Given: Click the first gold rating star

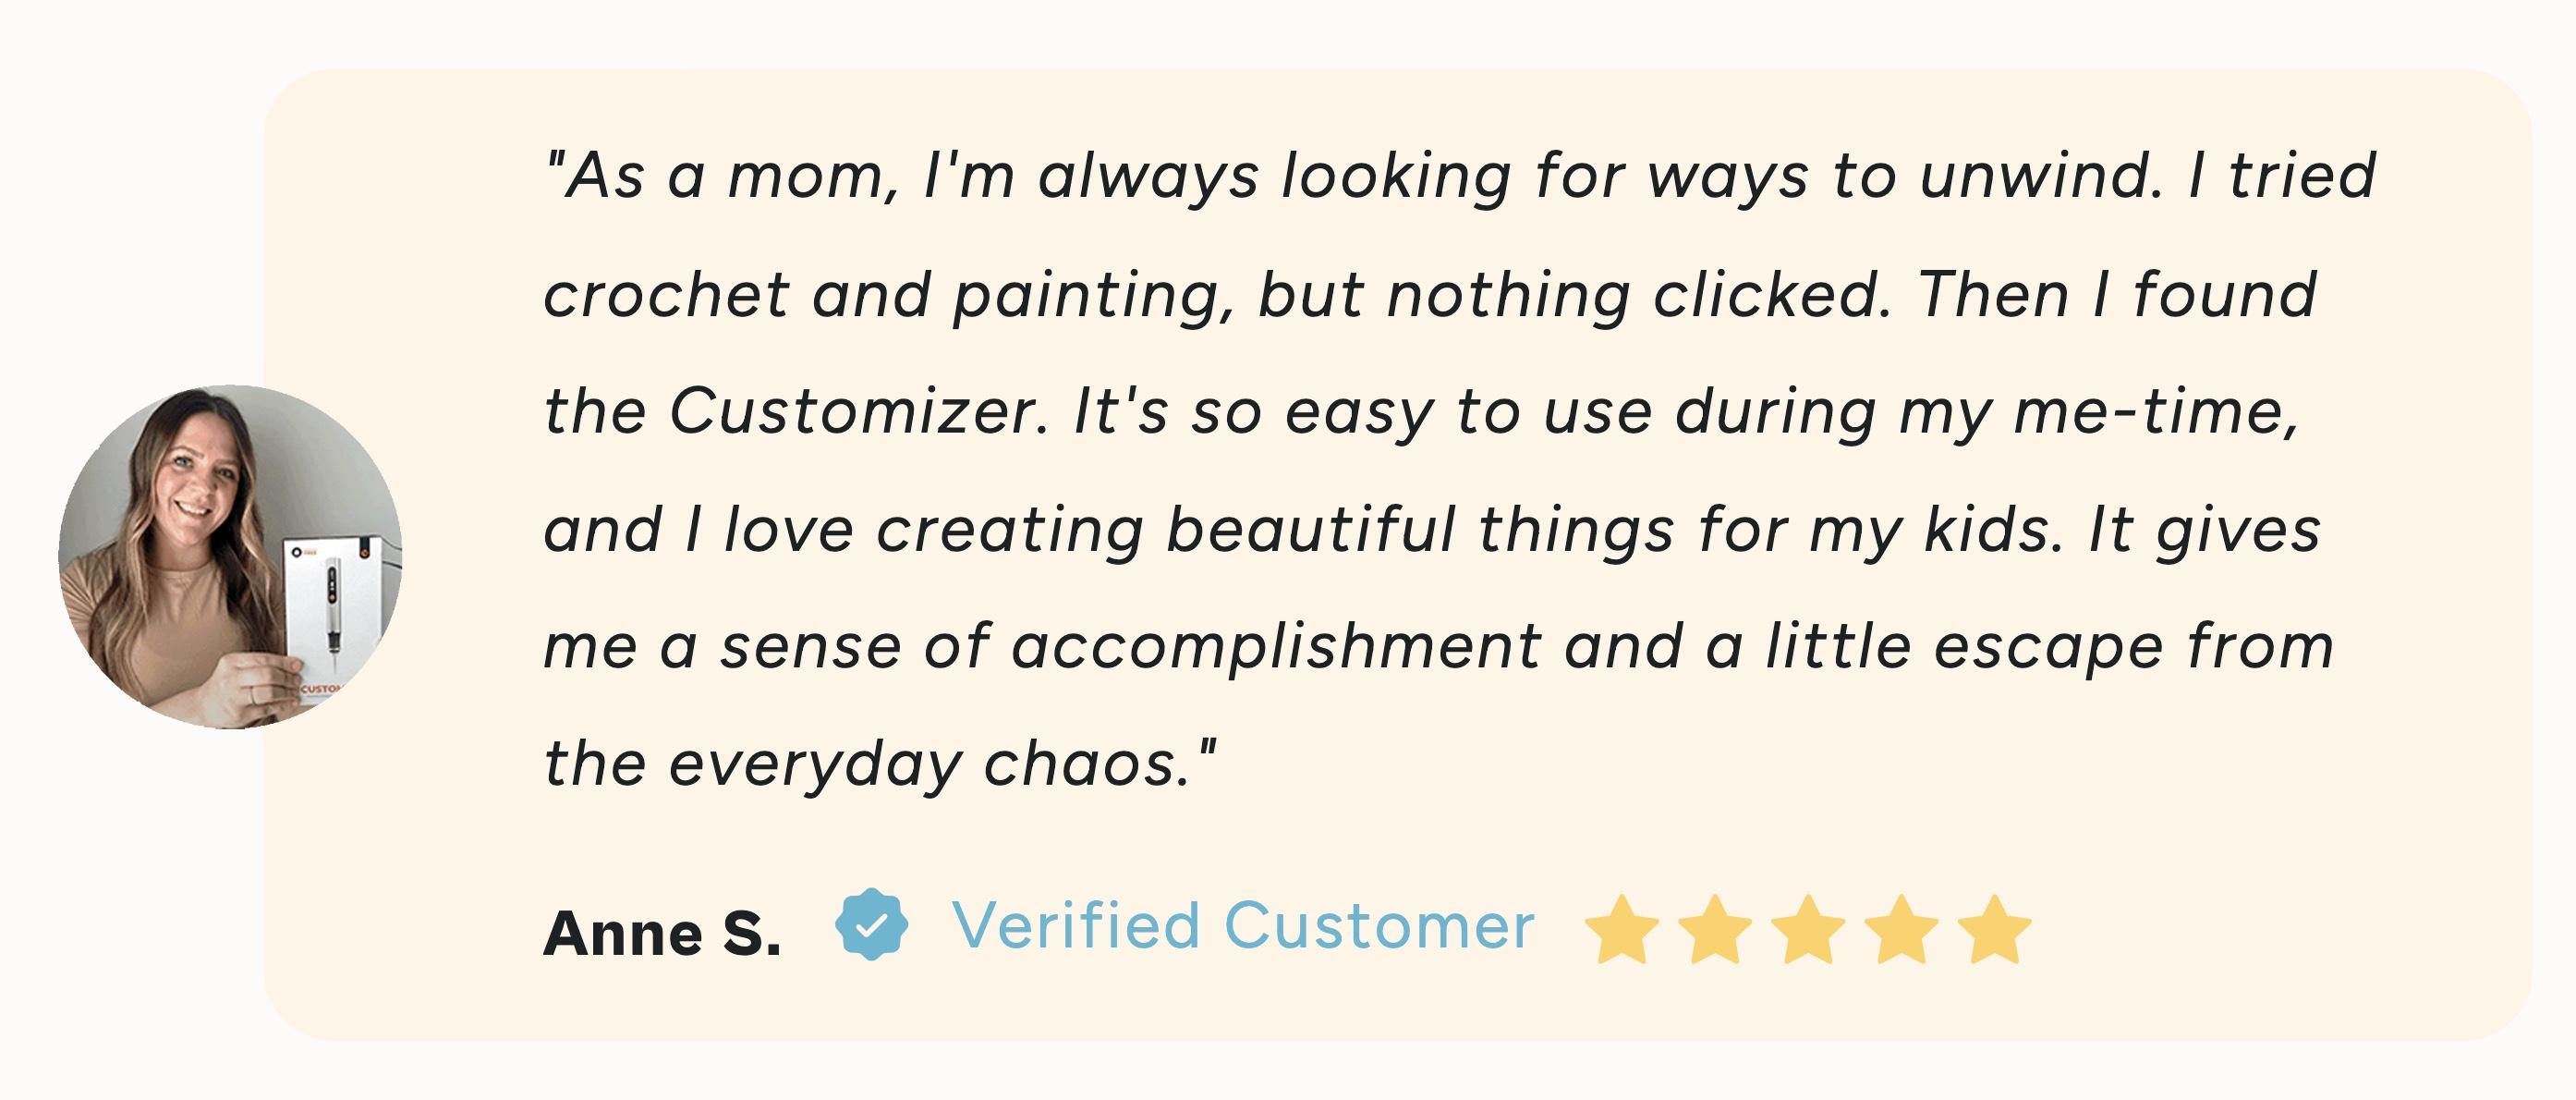Looking at the screenshot, I should click(1621, 929).
